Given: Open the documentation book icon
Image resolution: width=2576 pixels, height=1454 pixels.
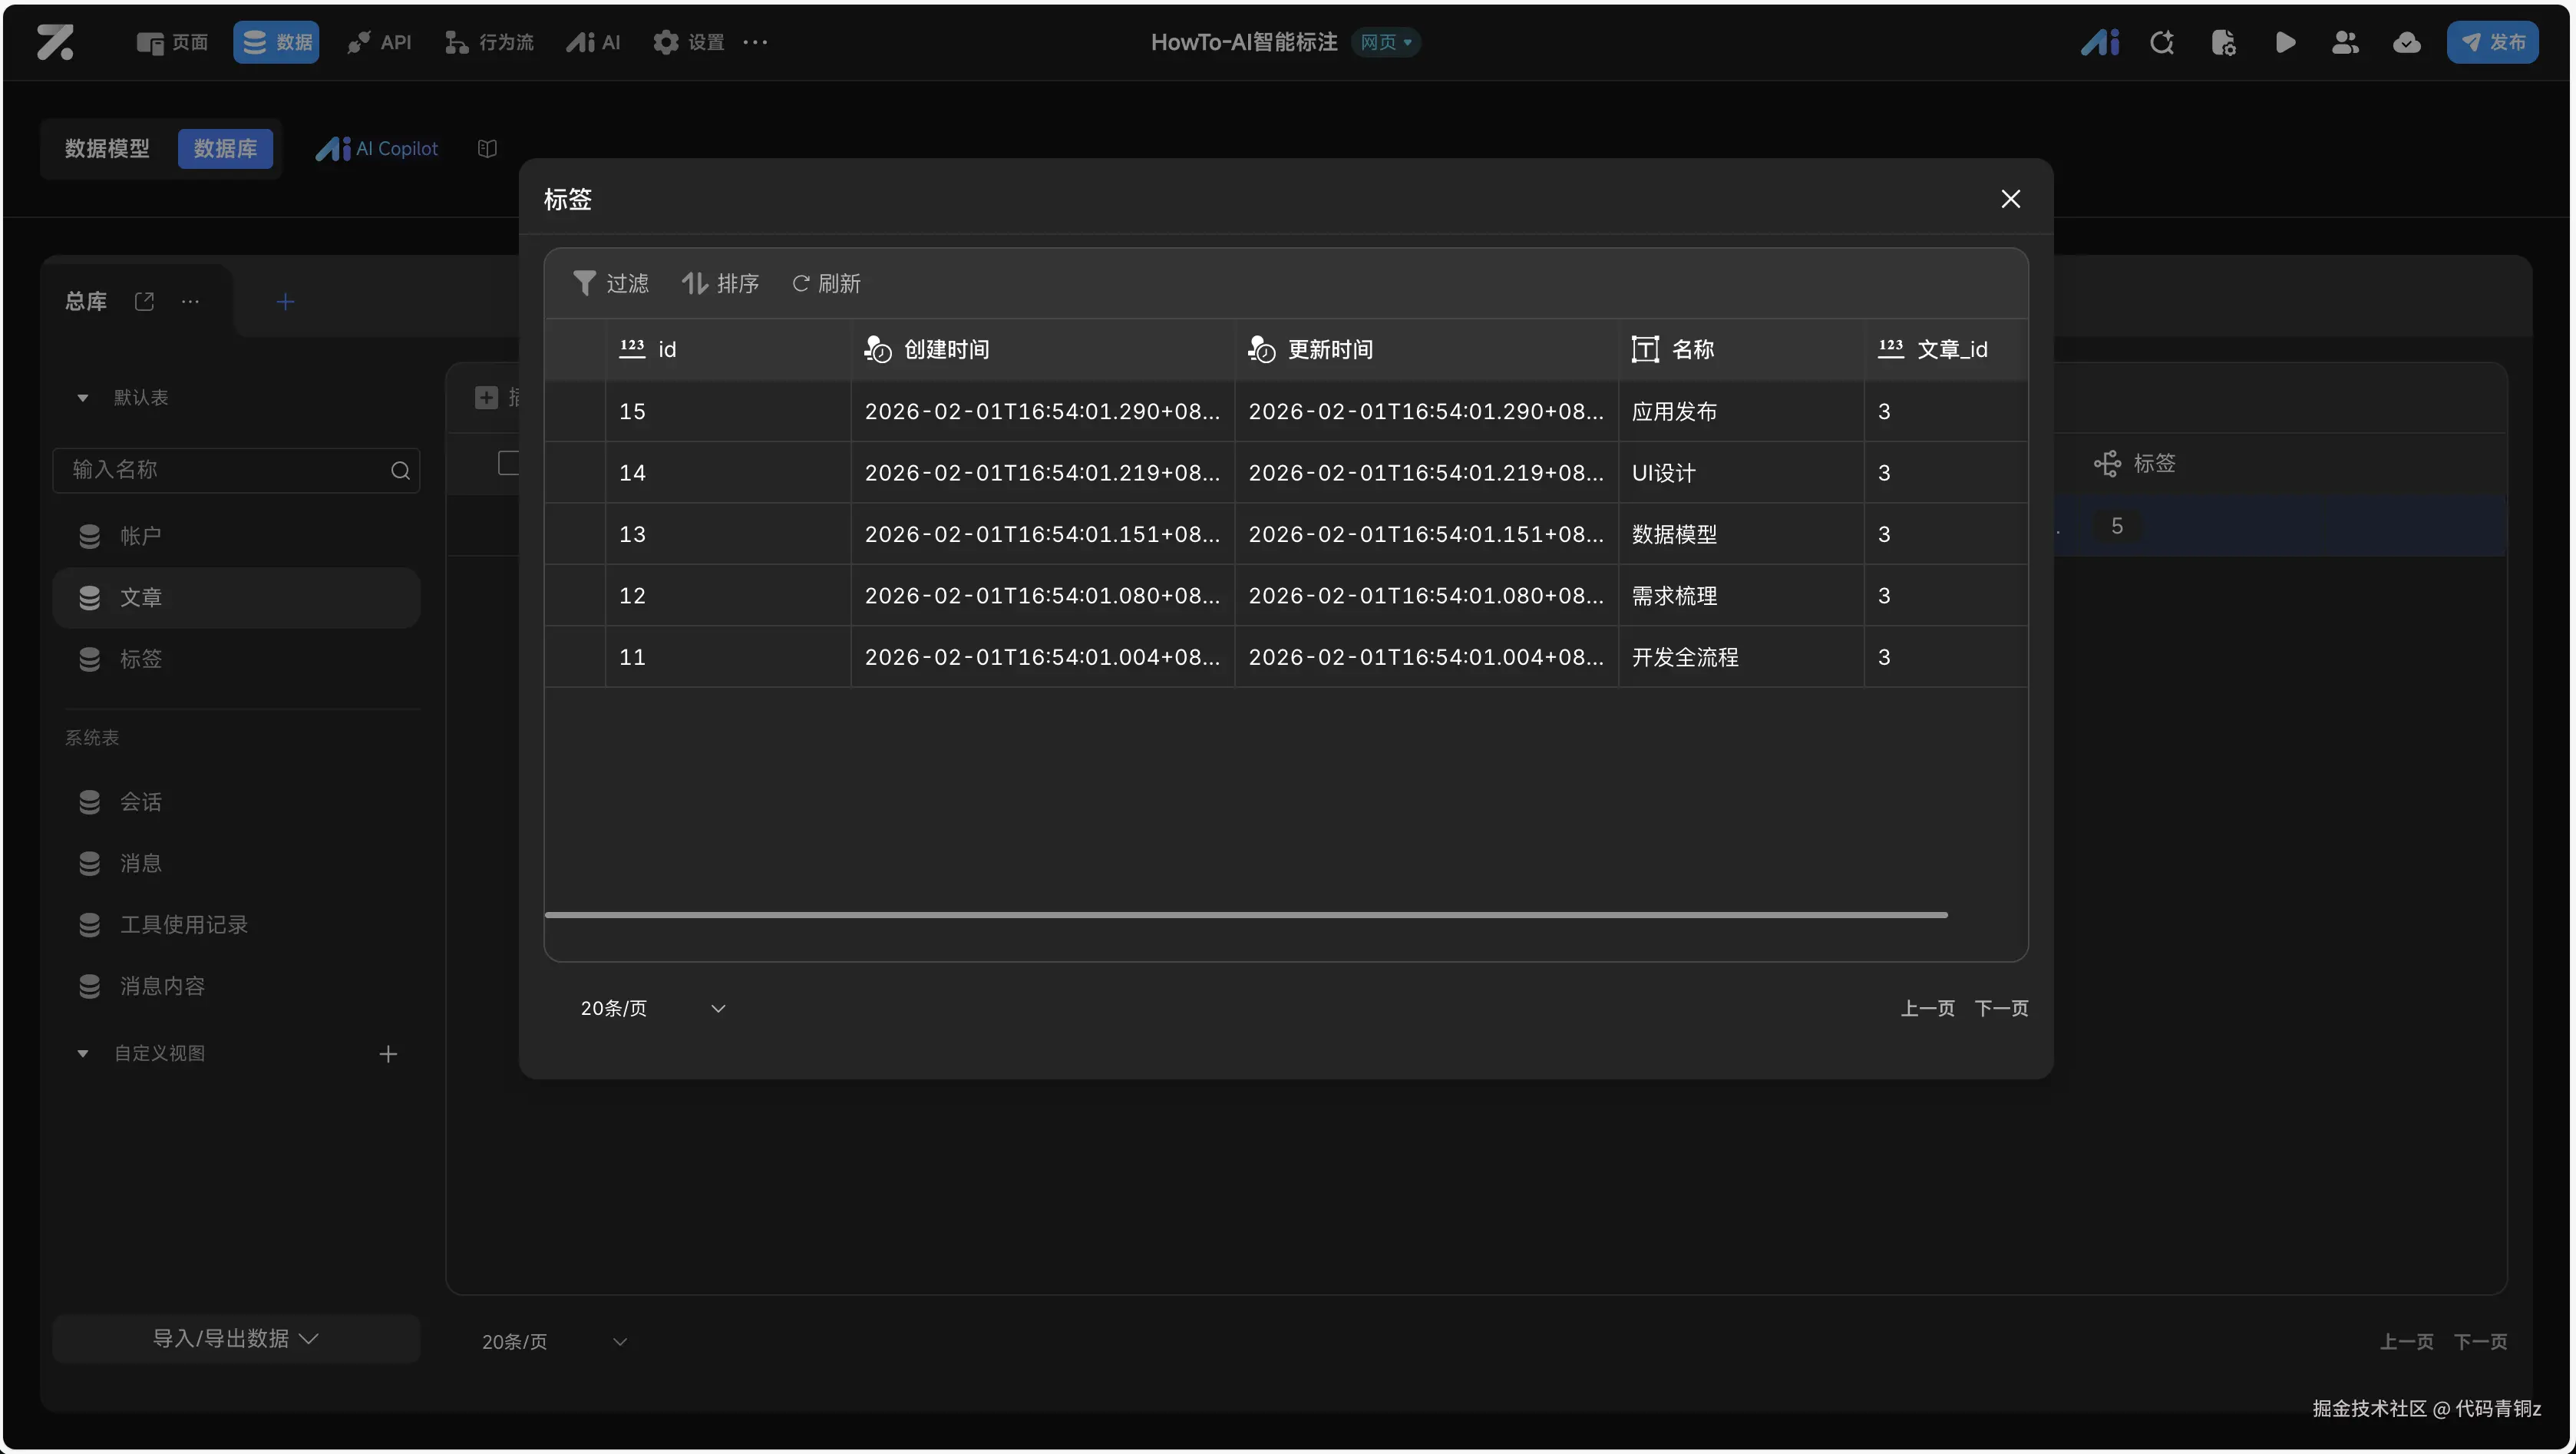Looking at the screenshot, I should coord(487,148).
